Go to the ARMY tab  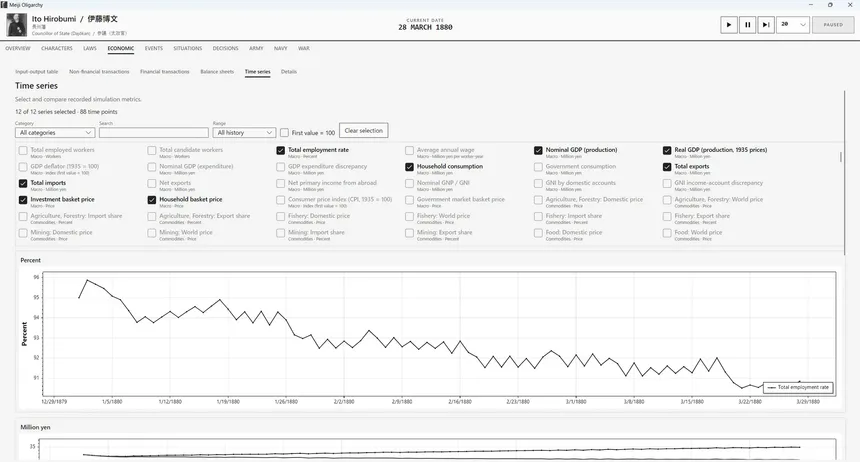point(256,48)
